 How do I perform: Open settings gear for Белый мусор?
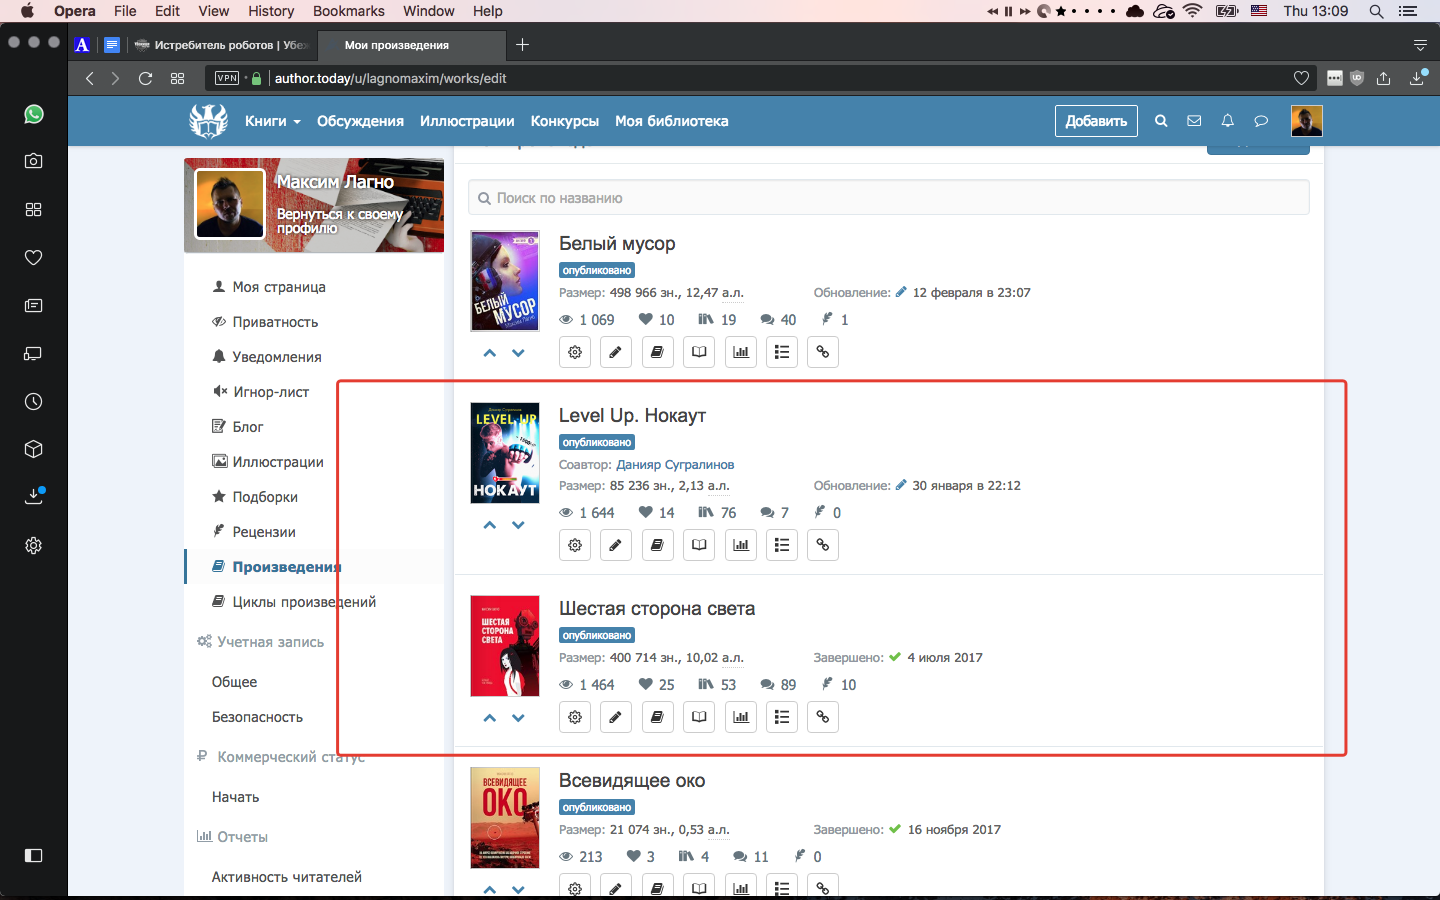tap(575, 352)
